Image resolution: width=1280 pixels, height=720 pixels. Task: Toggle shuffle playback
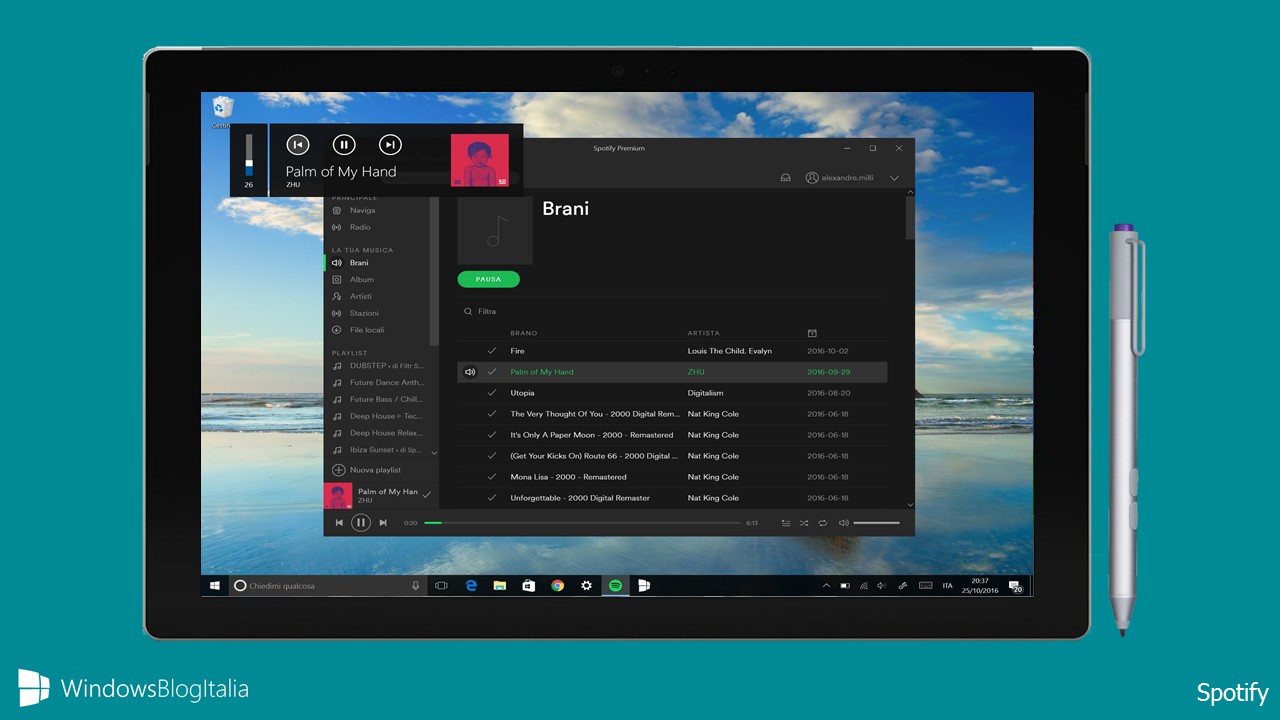[804, 523]
